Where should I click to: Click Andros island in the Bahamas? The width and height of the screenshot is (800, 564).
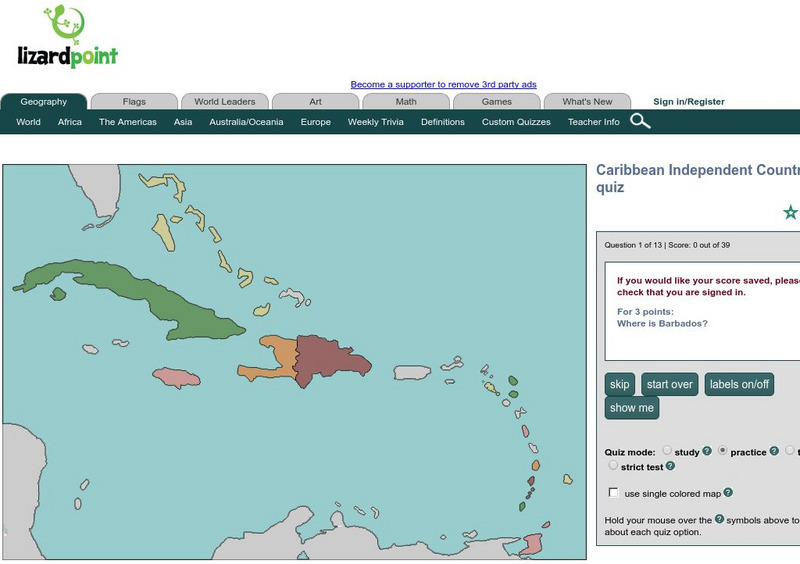164,232
